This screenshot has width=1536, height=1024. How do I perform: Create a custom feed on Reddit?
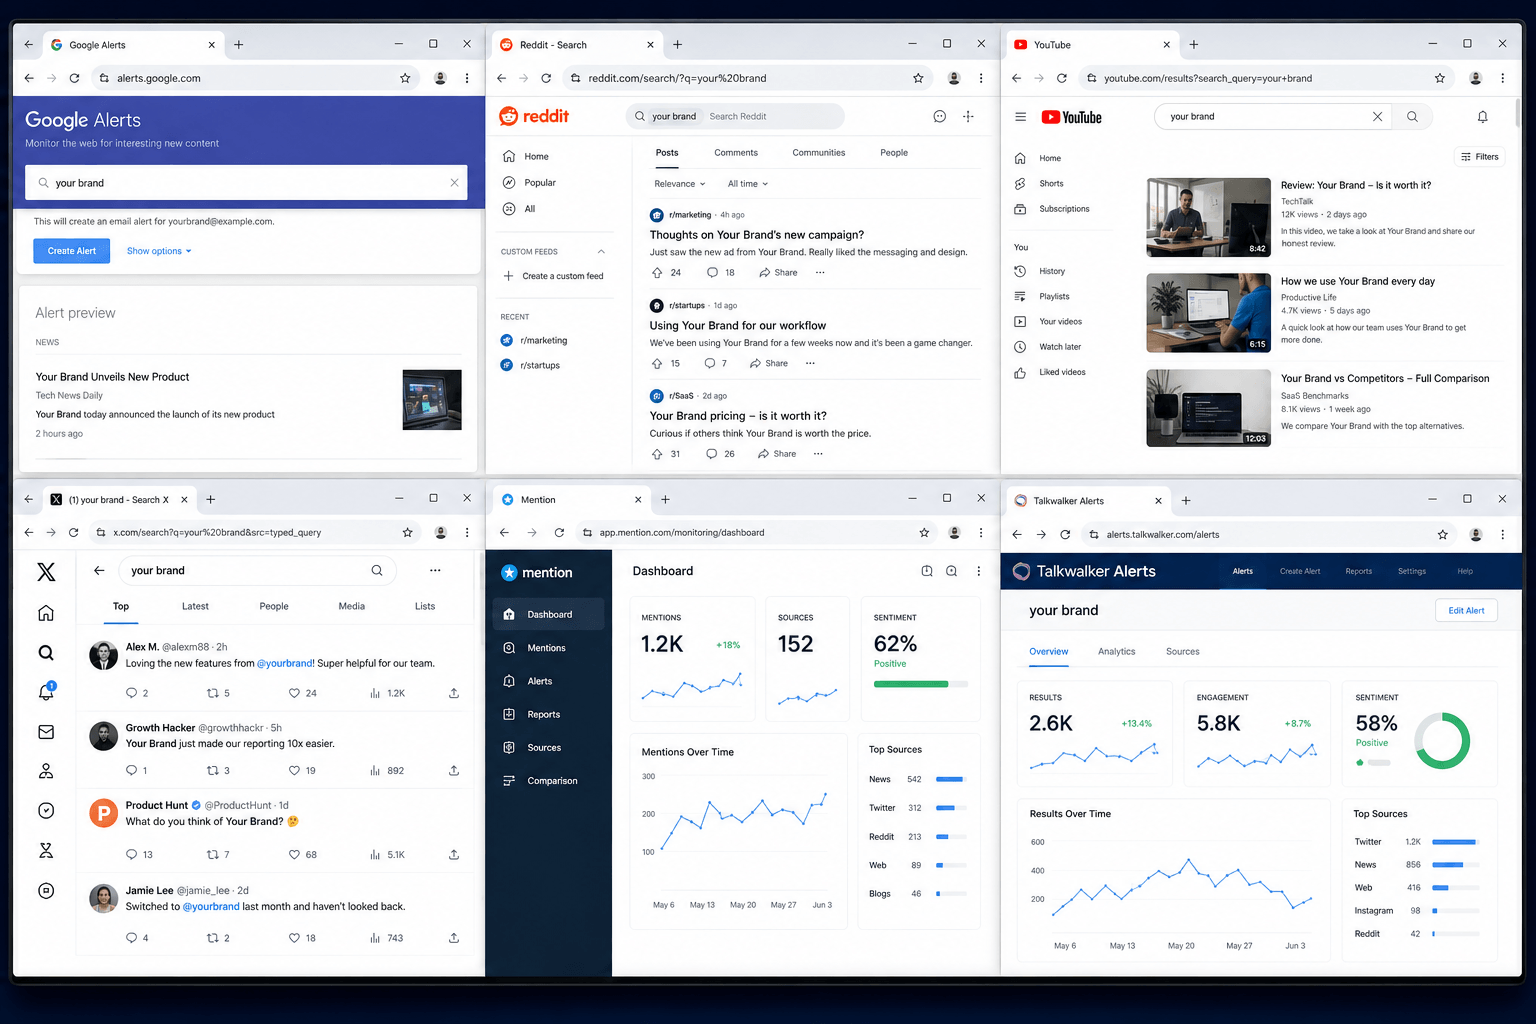(553, 276)
